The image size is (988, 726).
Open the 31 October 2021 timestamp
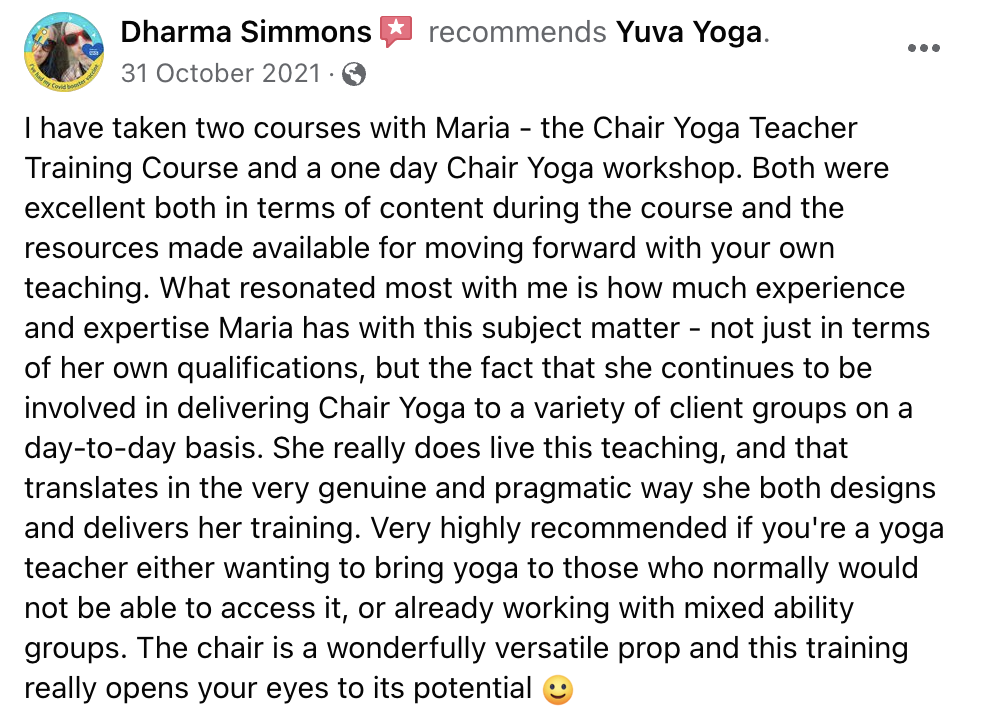(x=221, y=73)
